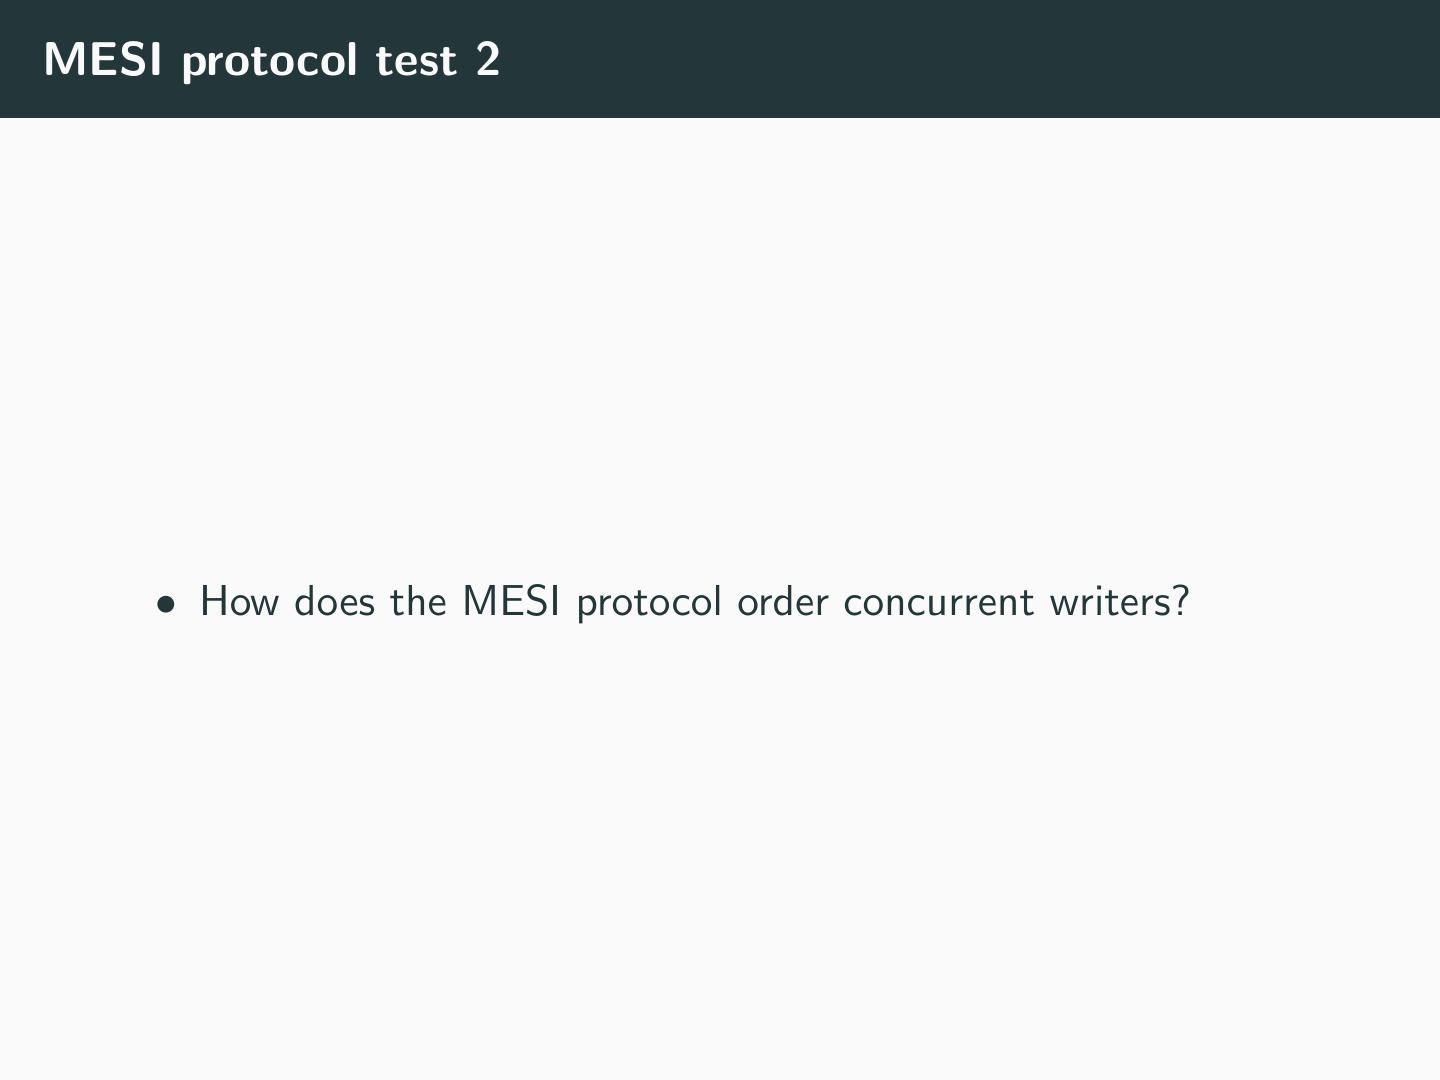The height and width of the screenshot is (1080, 1440).
Task: Click the word "How" in the bullet
Action: pos(239,602)
